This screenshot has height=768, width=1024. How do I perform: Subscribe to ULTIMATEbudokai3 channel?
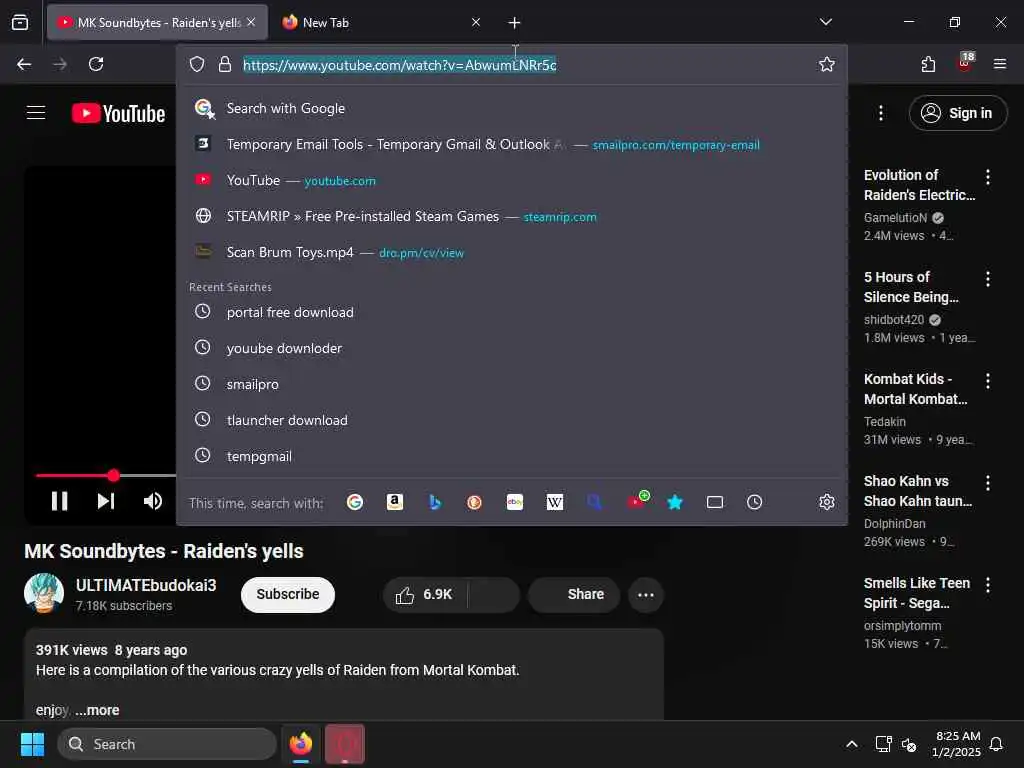288,595
